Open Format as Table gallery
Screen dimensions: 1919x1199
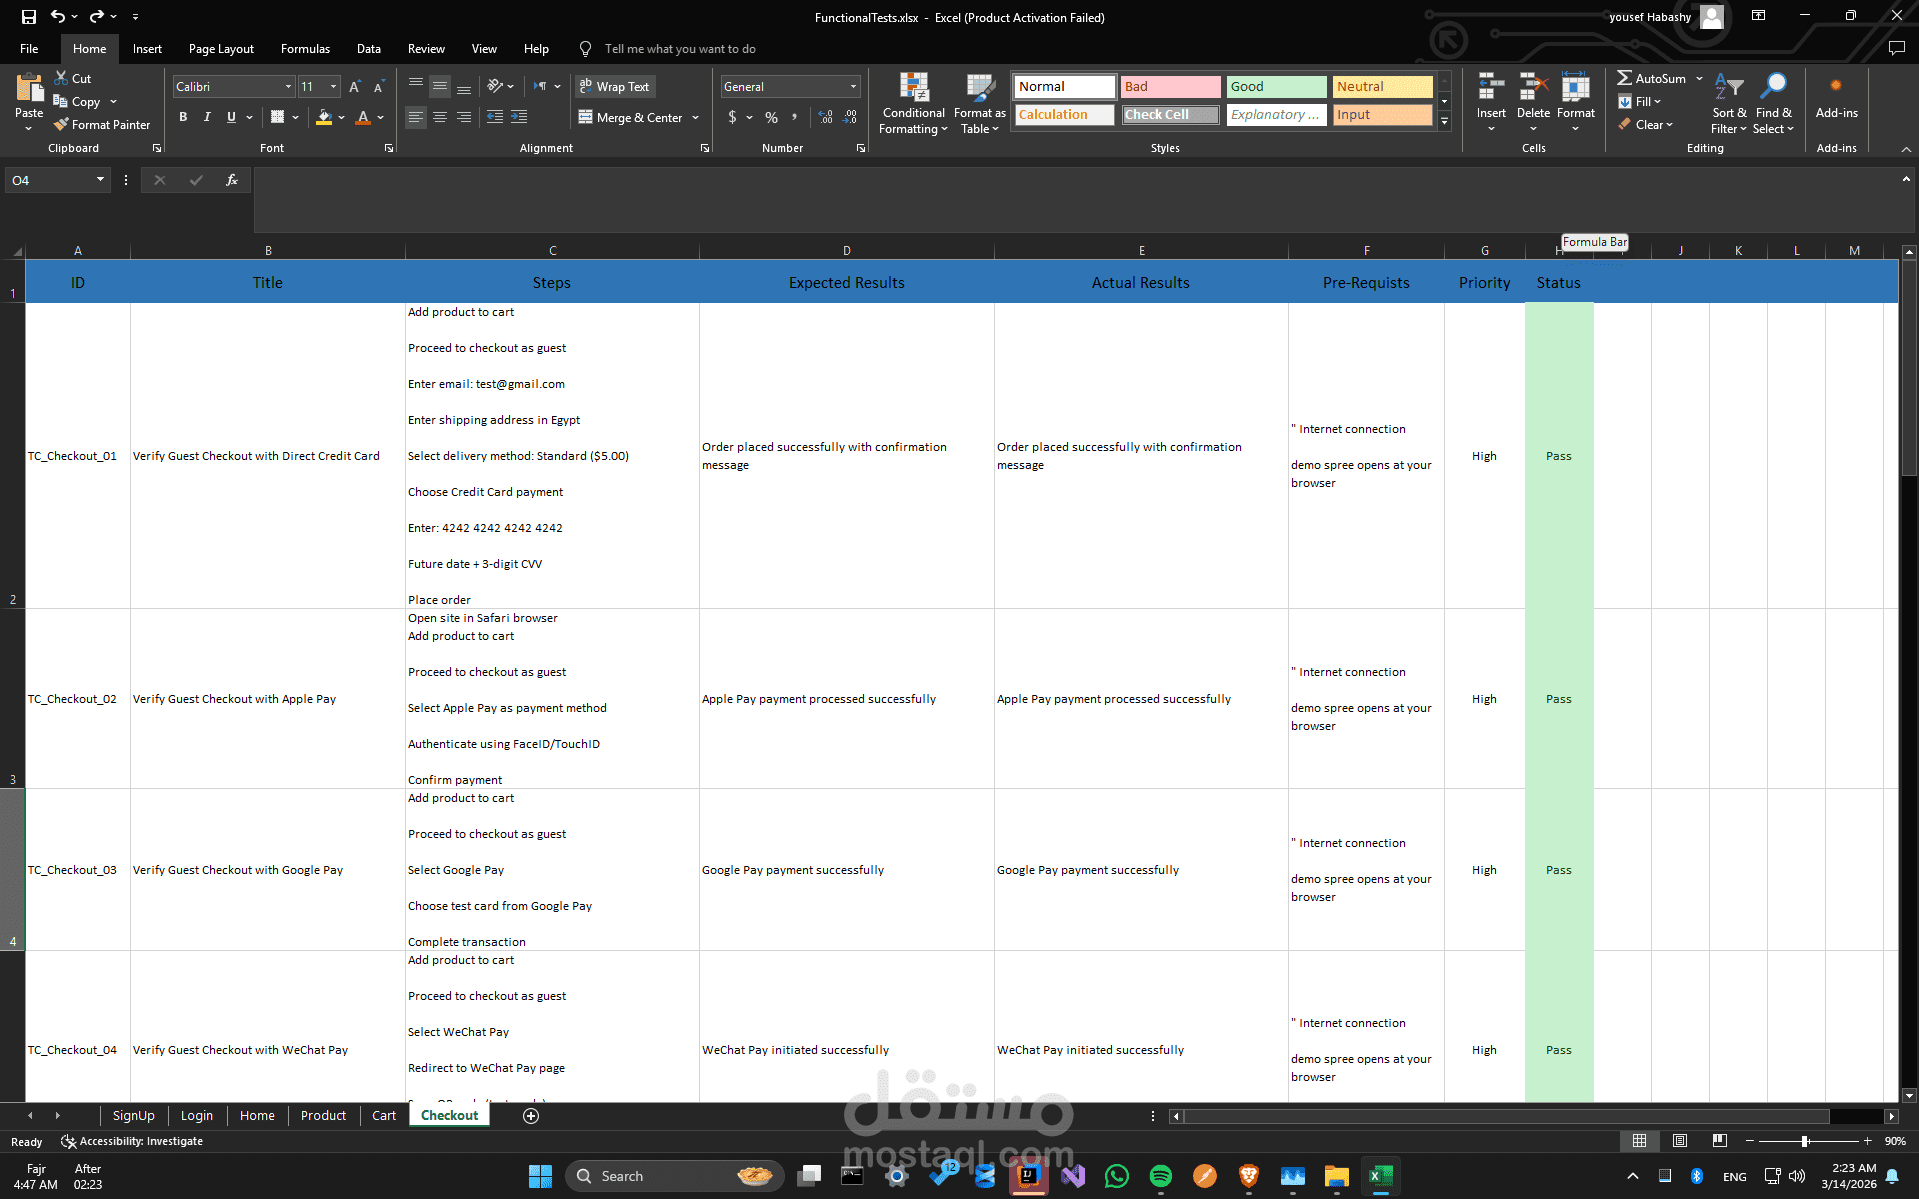point(980,104)
